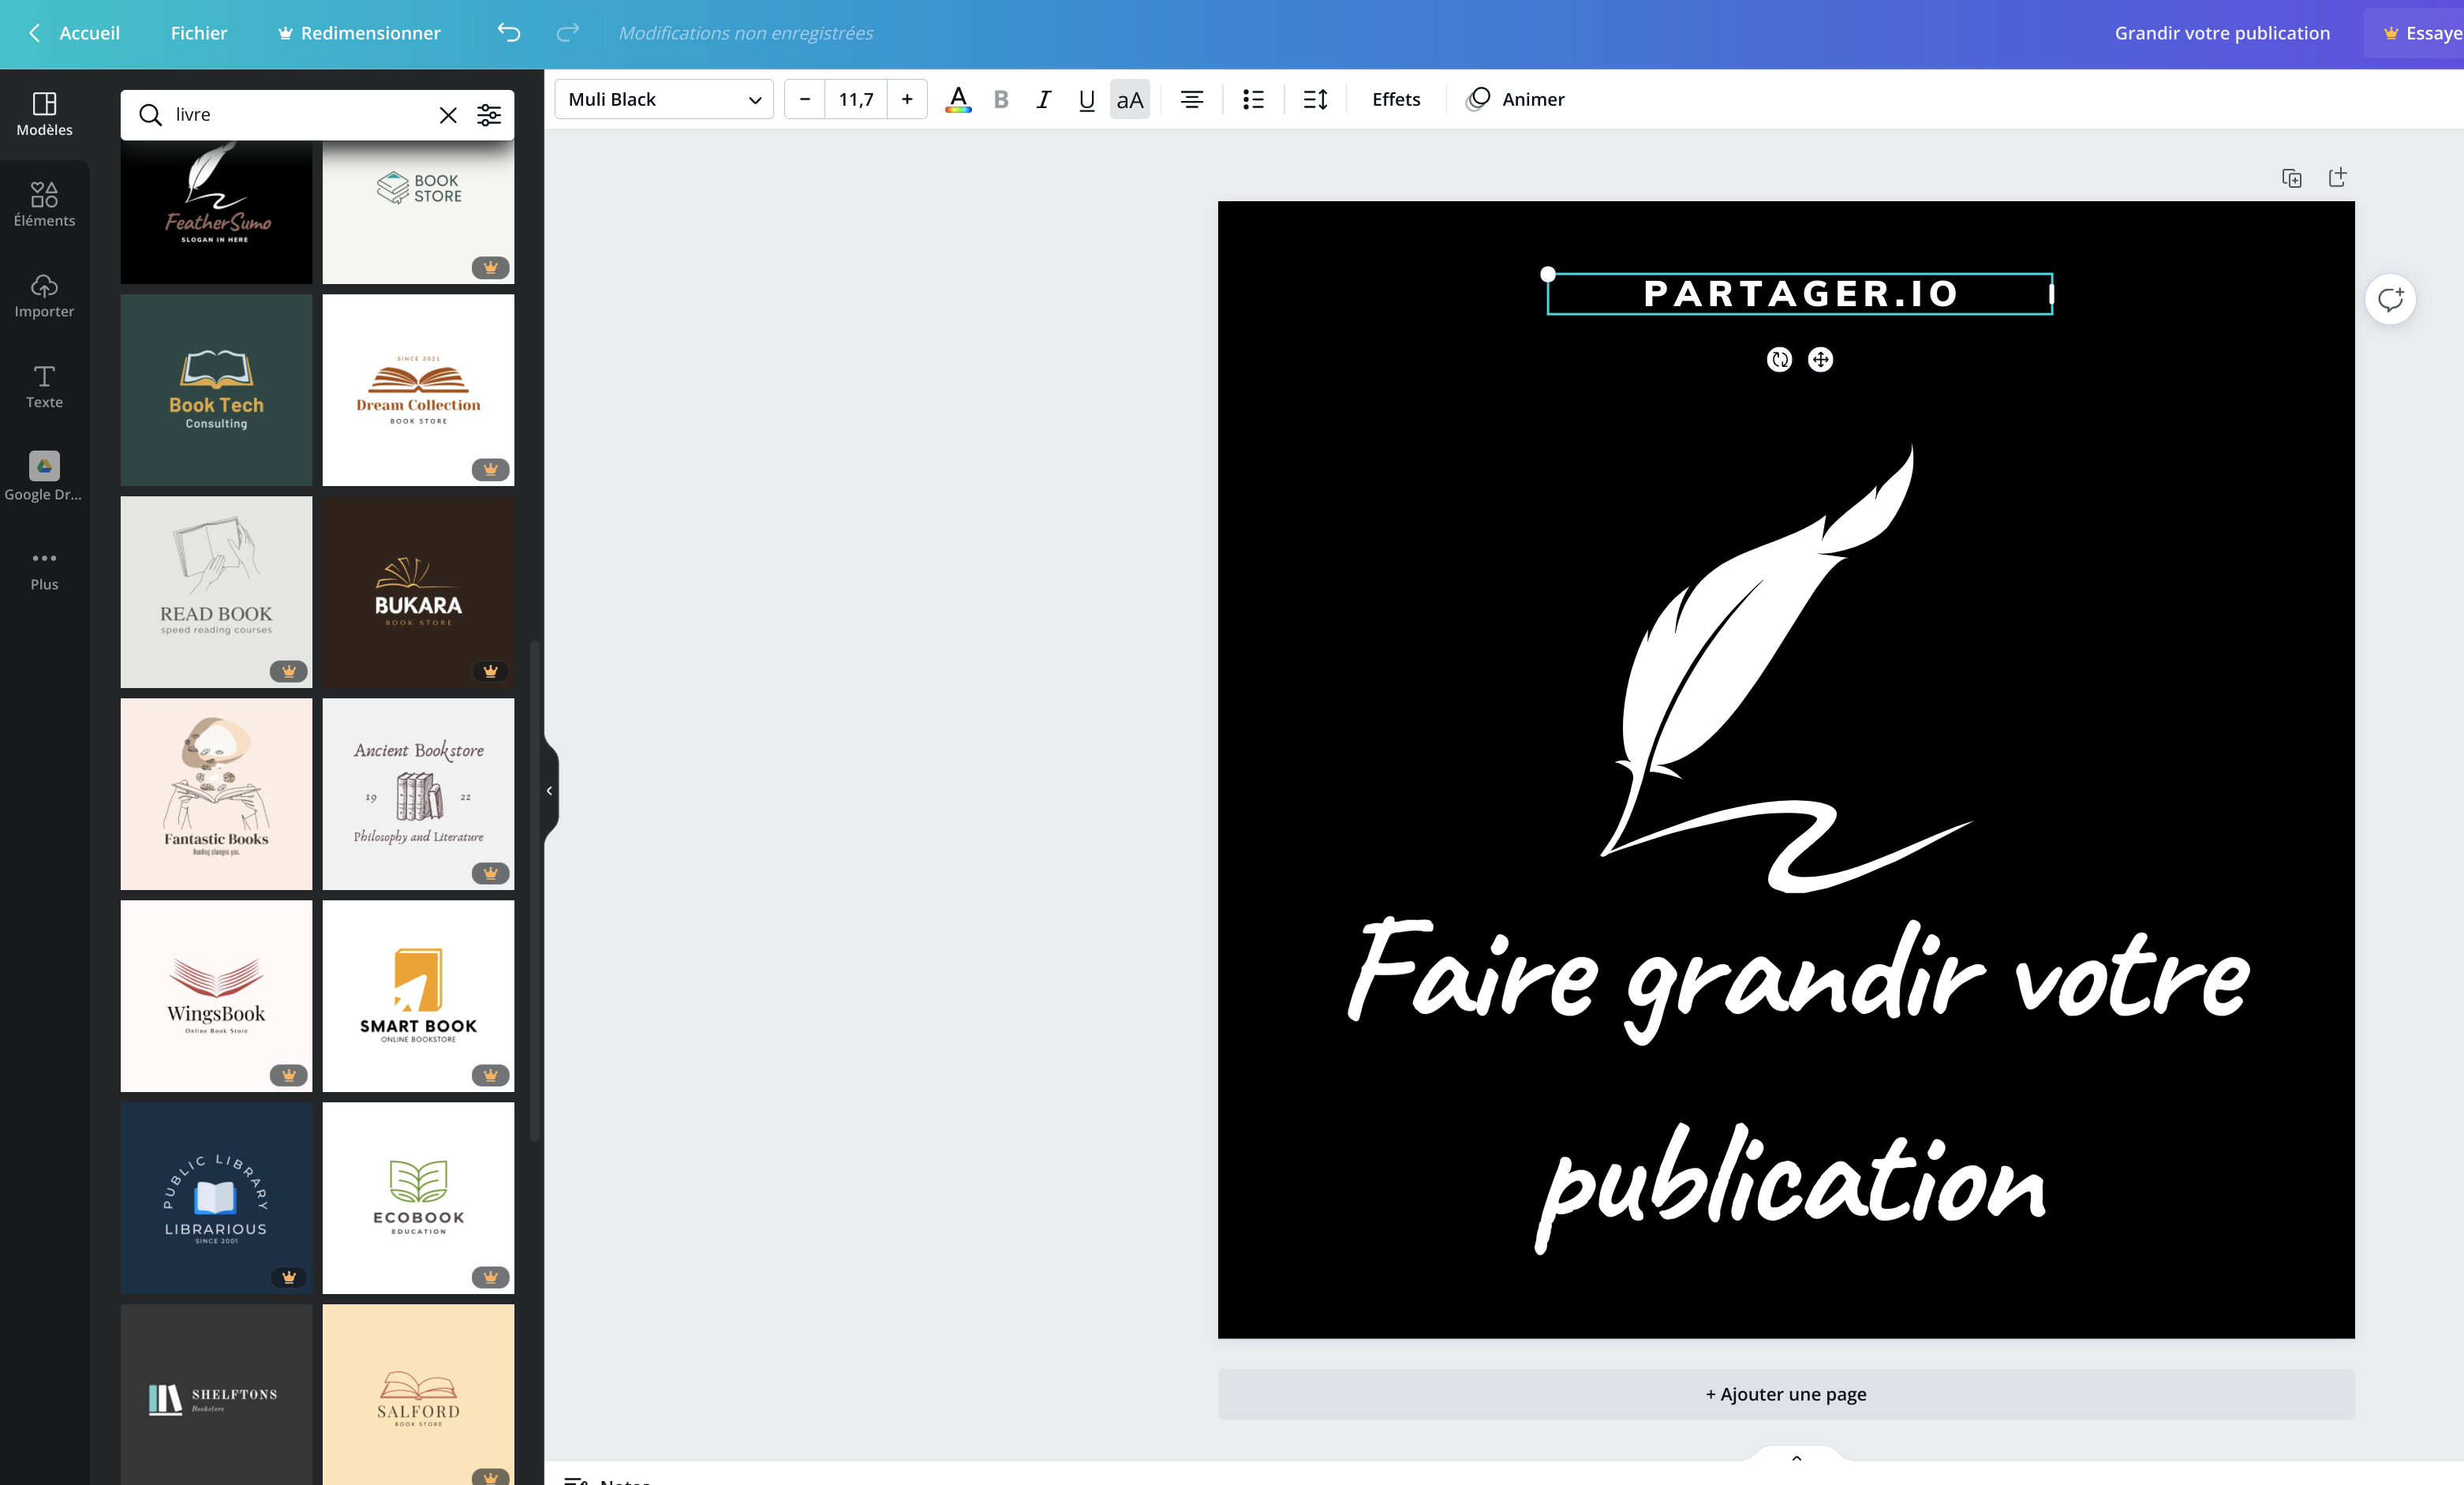Toggle uppercase aA formatting
This screenshot has width=2464, height=1485.
coord(1130,99)
